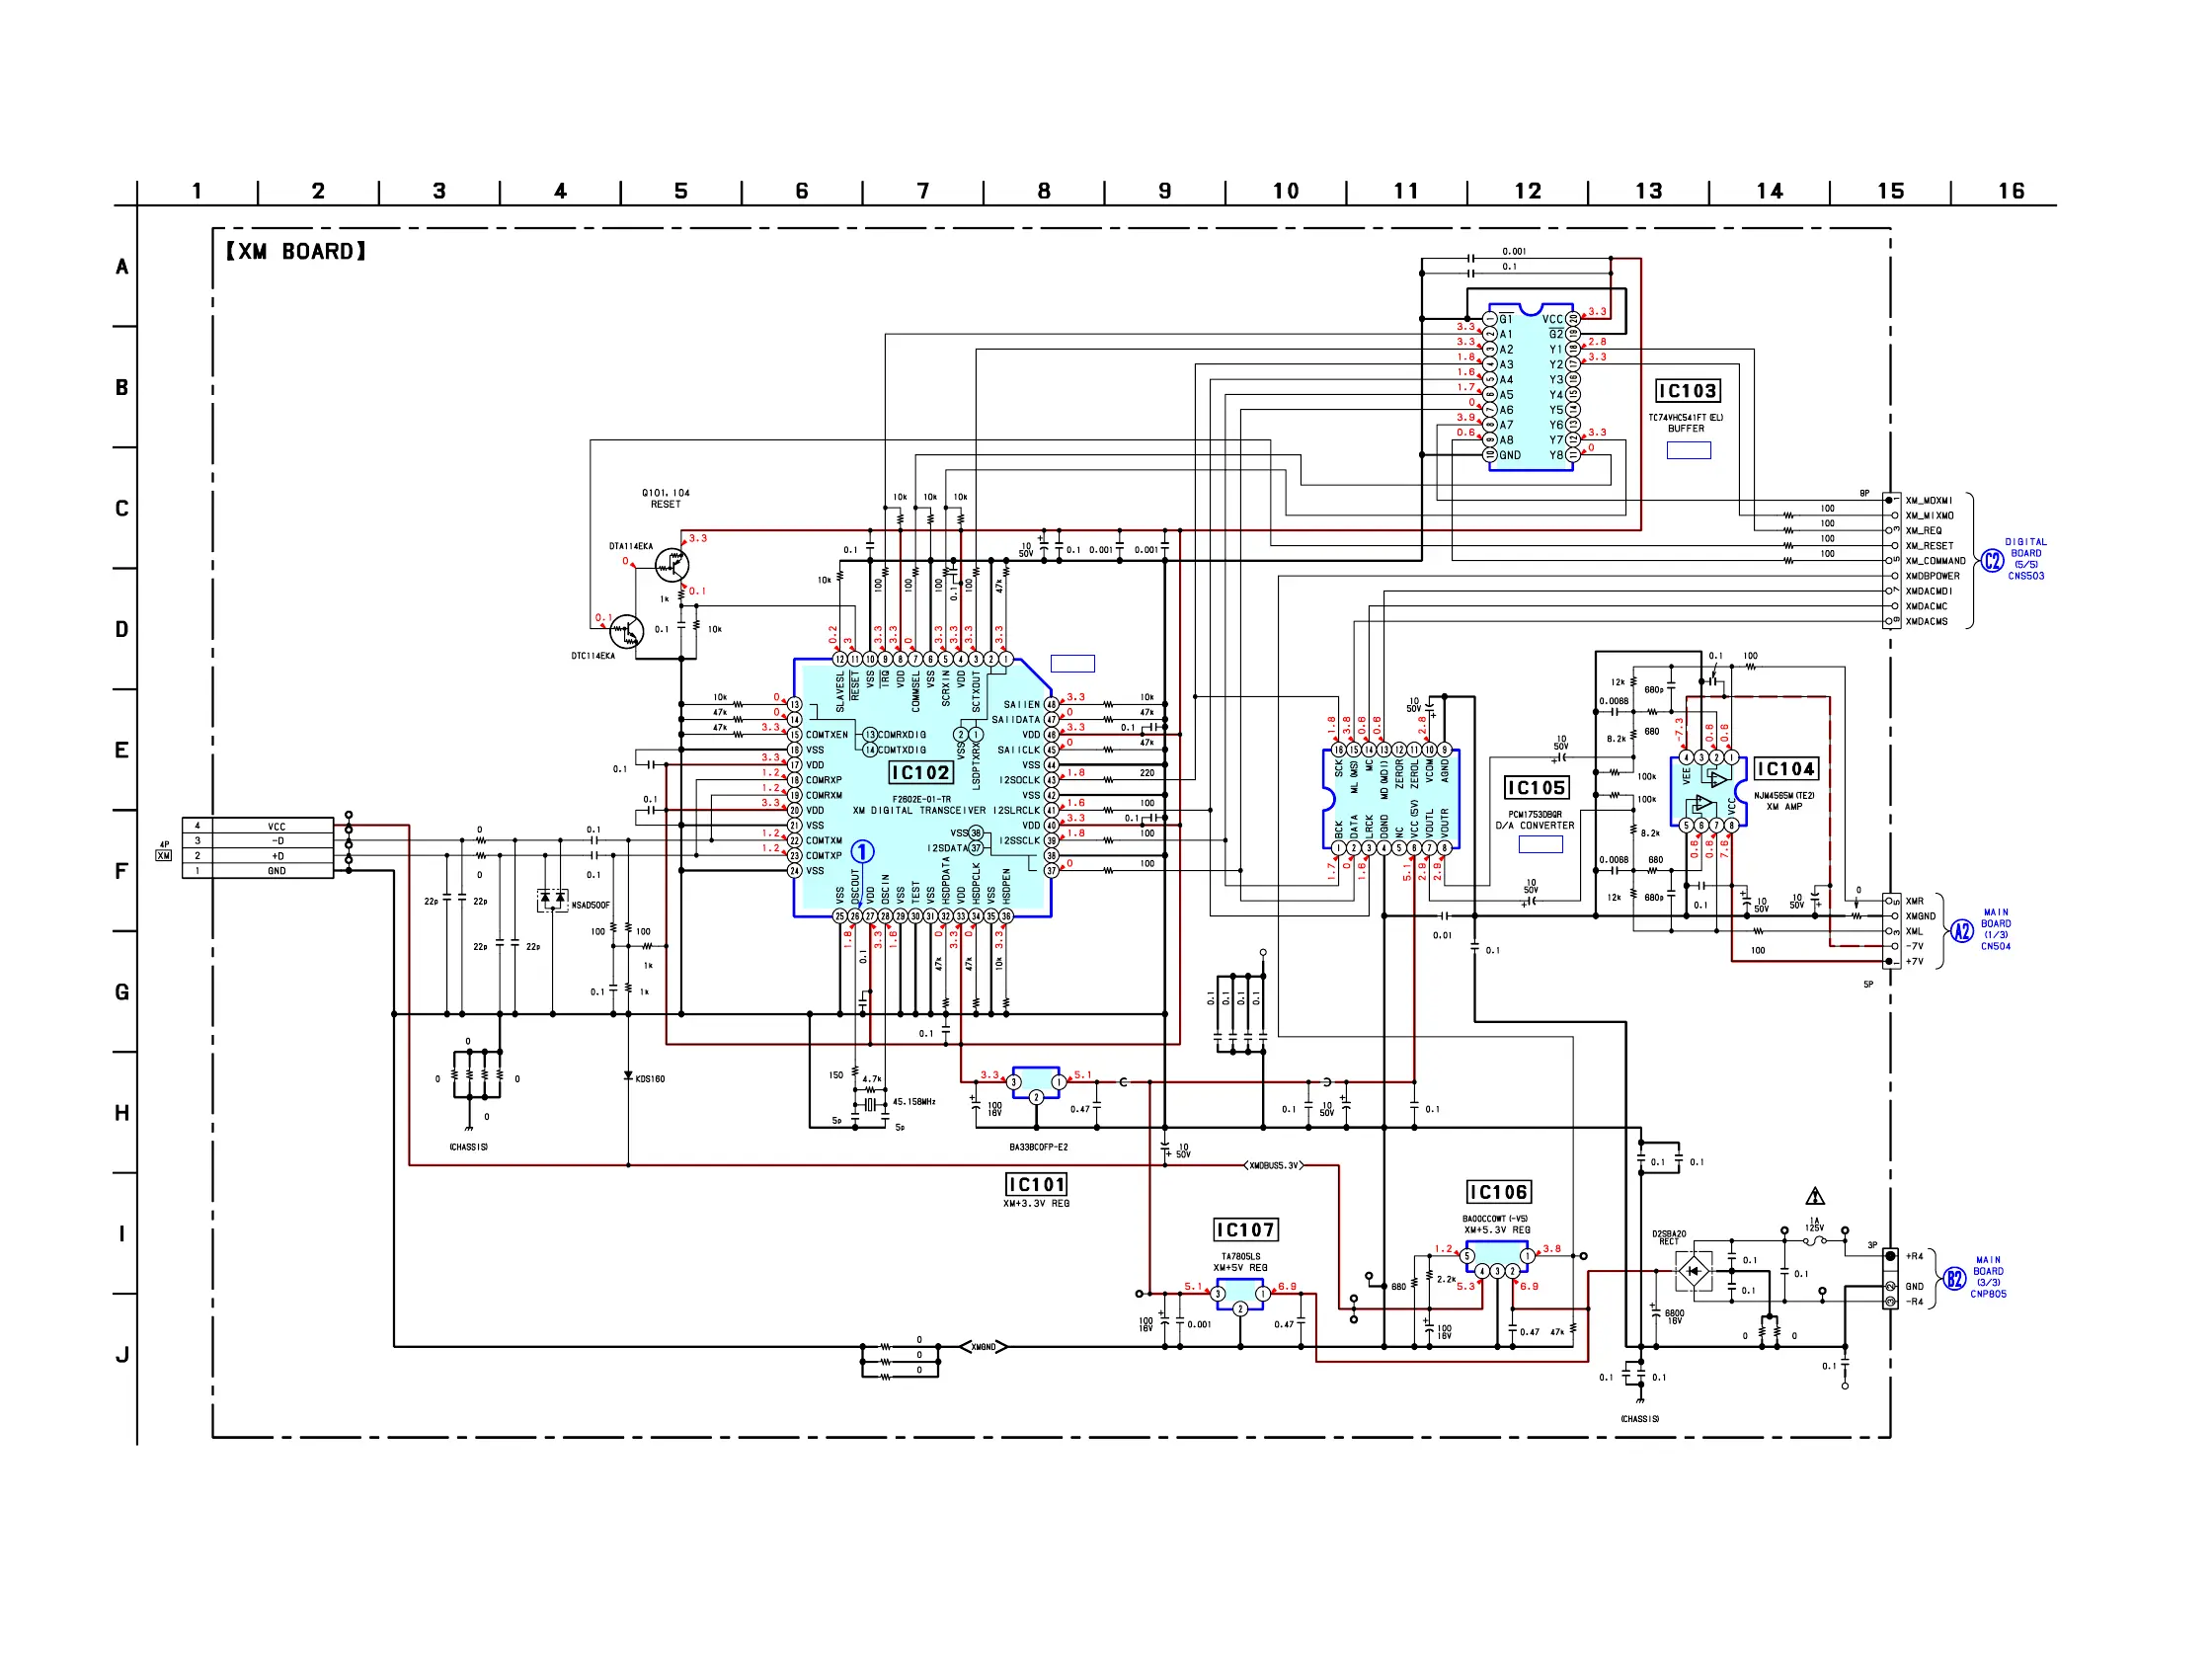The height and width of the screenshot is (1663, 2212).
Task: Click the empty blue rectangle under IC103 BUFFER
Action: pos(1688,451)
